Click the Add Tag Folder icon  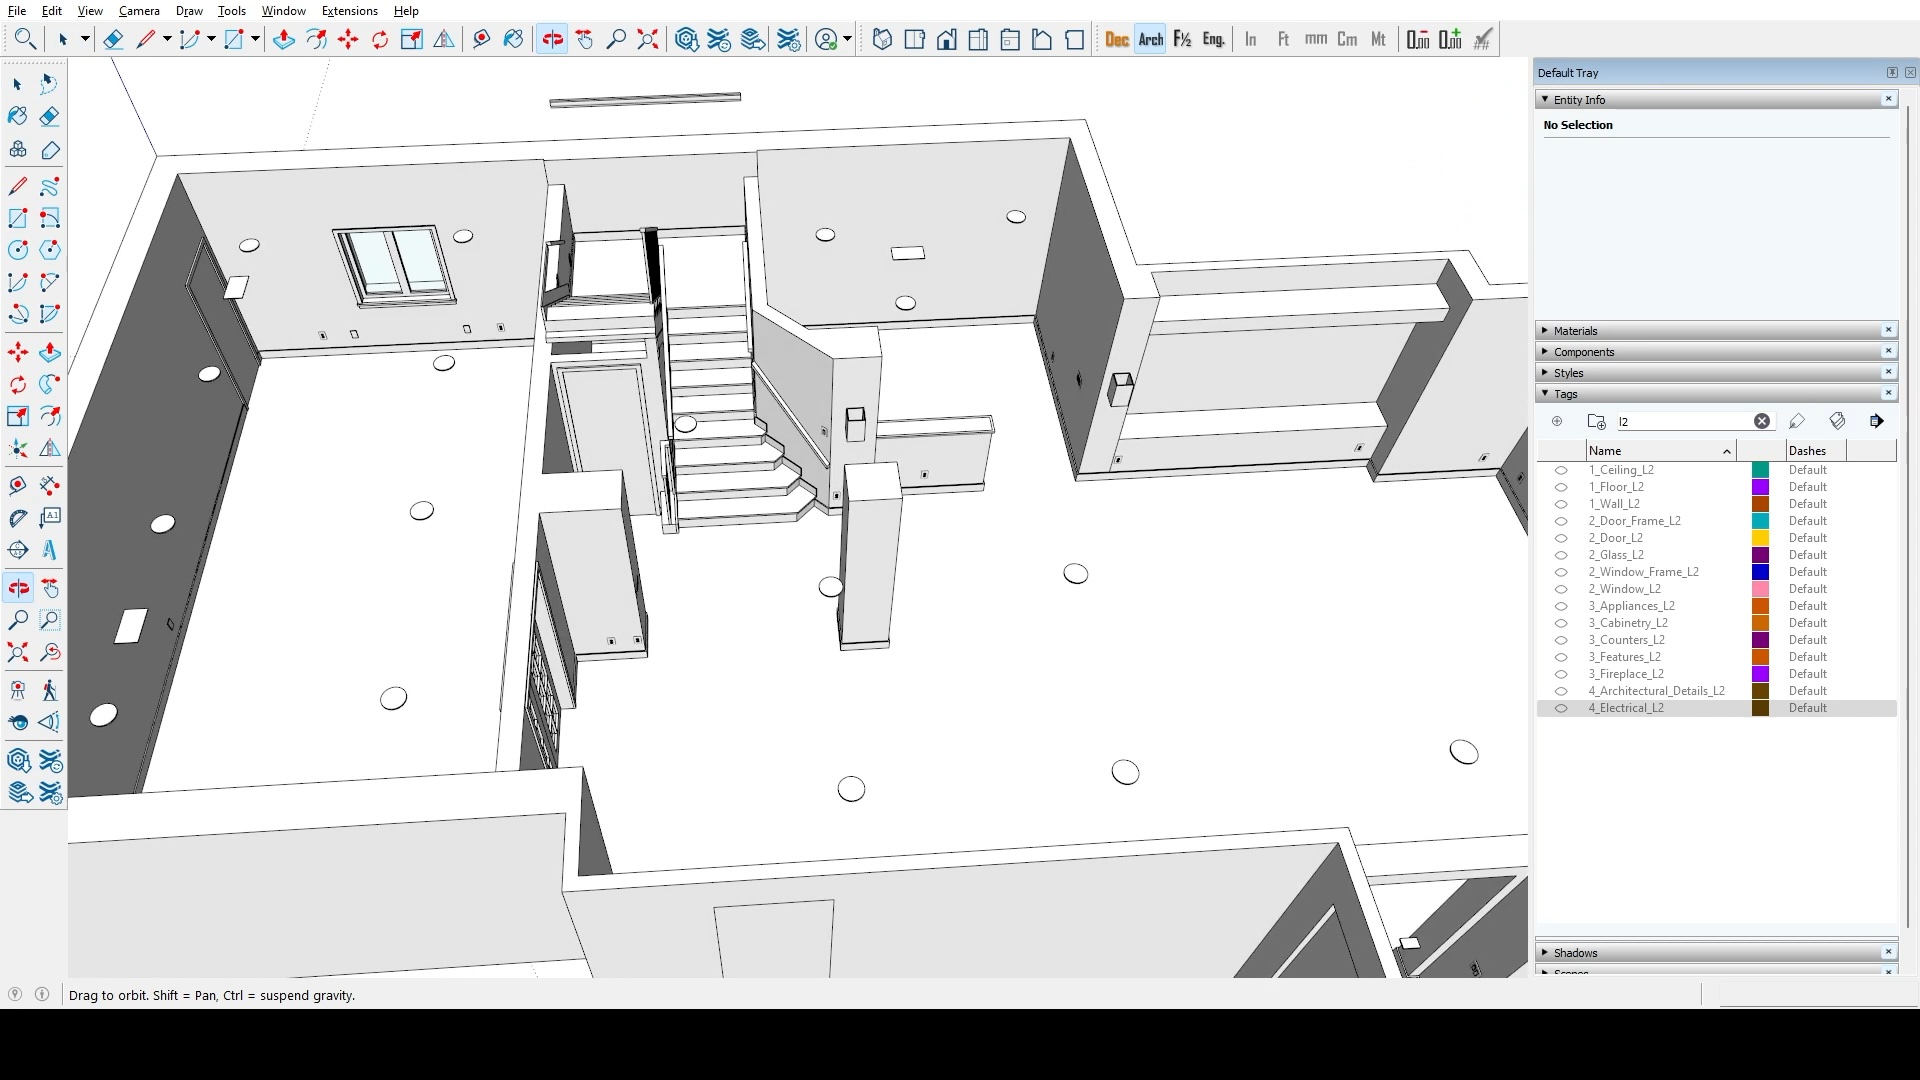point(1596,421)
